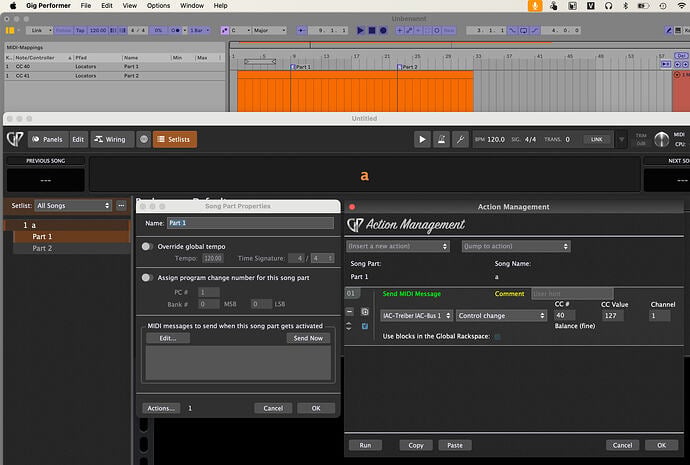Open the dropdown arrow next to LINK
Viewport: 690px width, 465px height.
(x=621, y=139)
